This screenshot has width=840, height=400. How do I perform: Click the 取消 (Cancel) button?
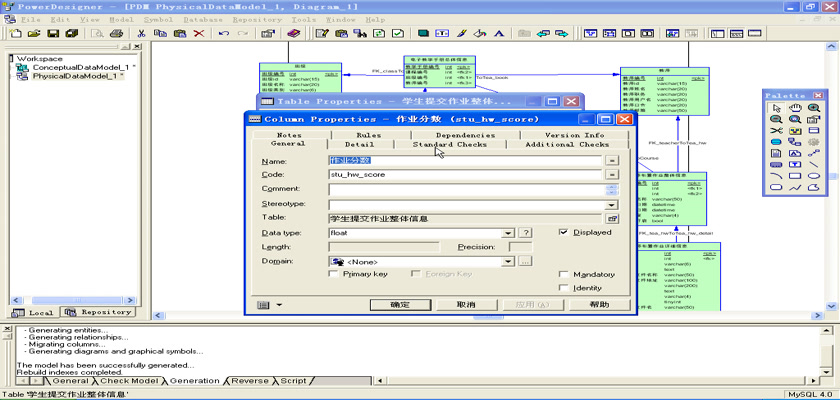point(466,305)
